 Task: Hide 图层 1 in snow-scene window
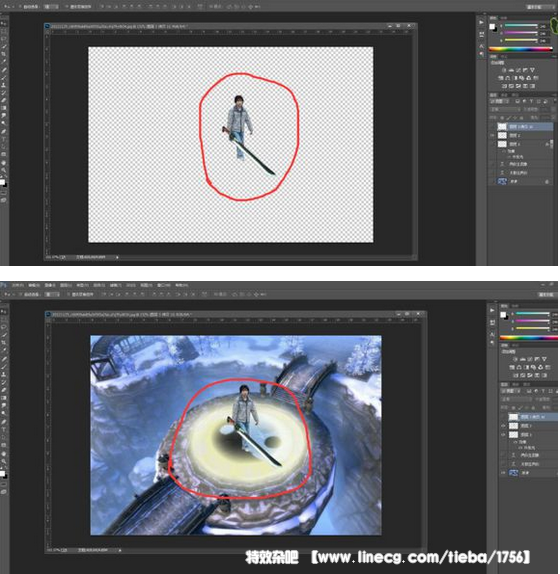[x=503, y=435]
